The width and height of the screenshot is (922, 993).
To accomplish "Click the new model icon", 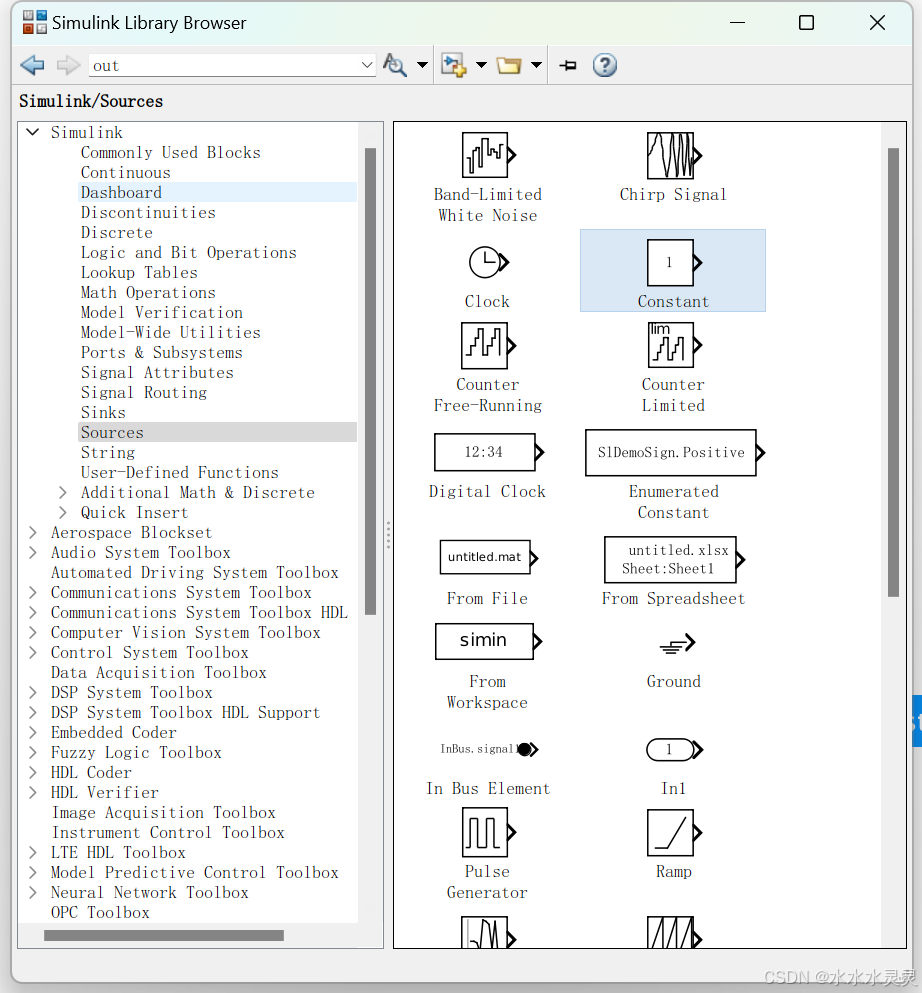I will pos(454,65).
